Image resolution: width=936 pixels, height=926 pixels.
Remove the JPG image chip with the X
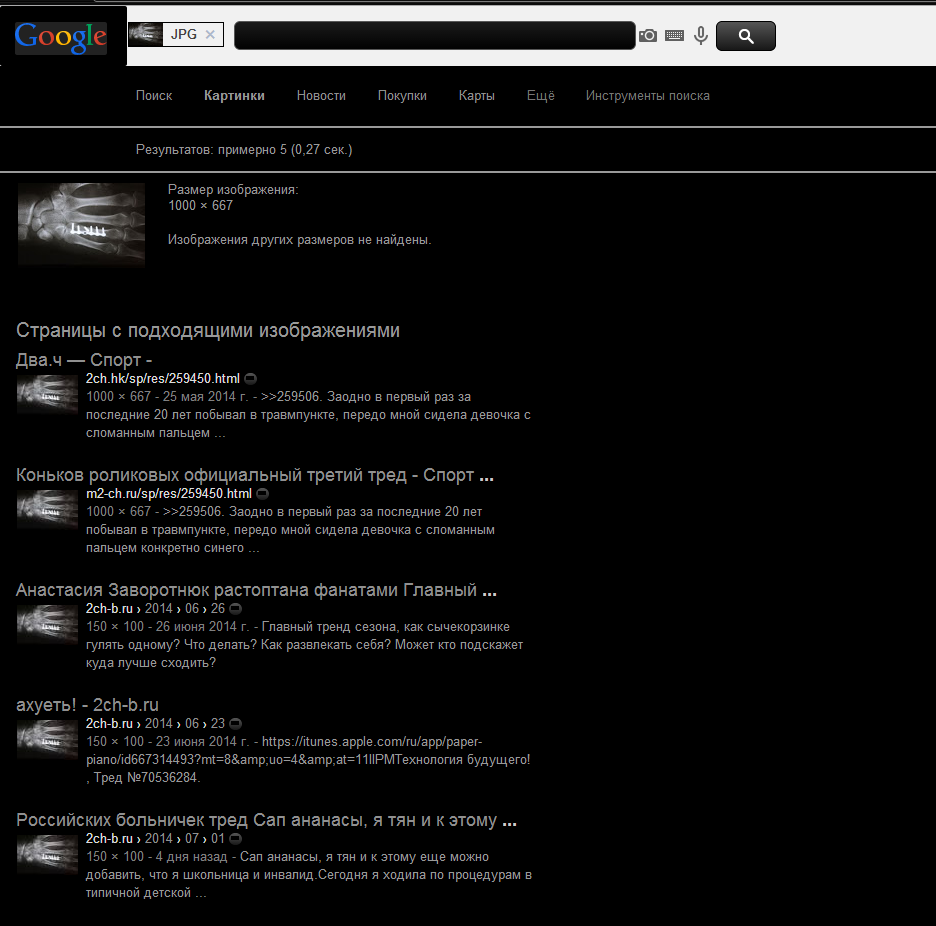coord(210,35)
